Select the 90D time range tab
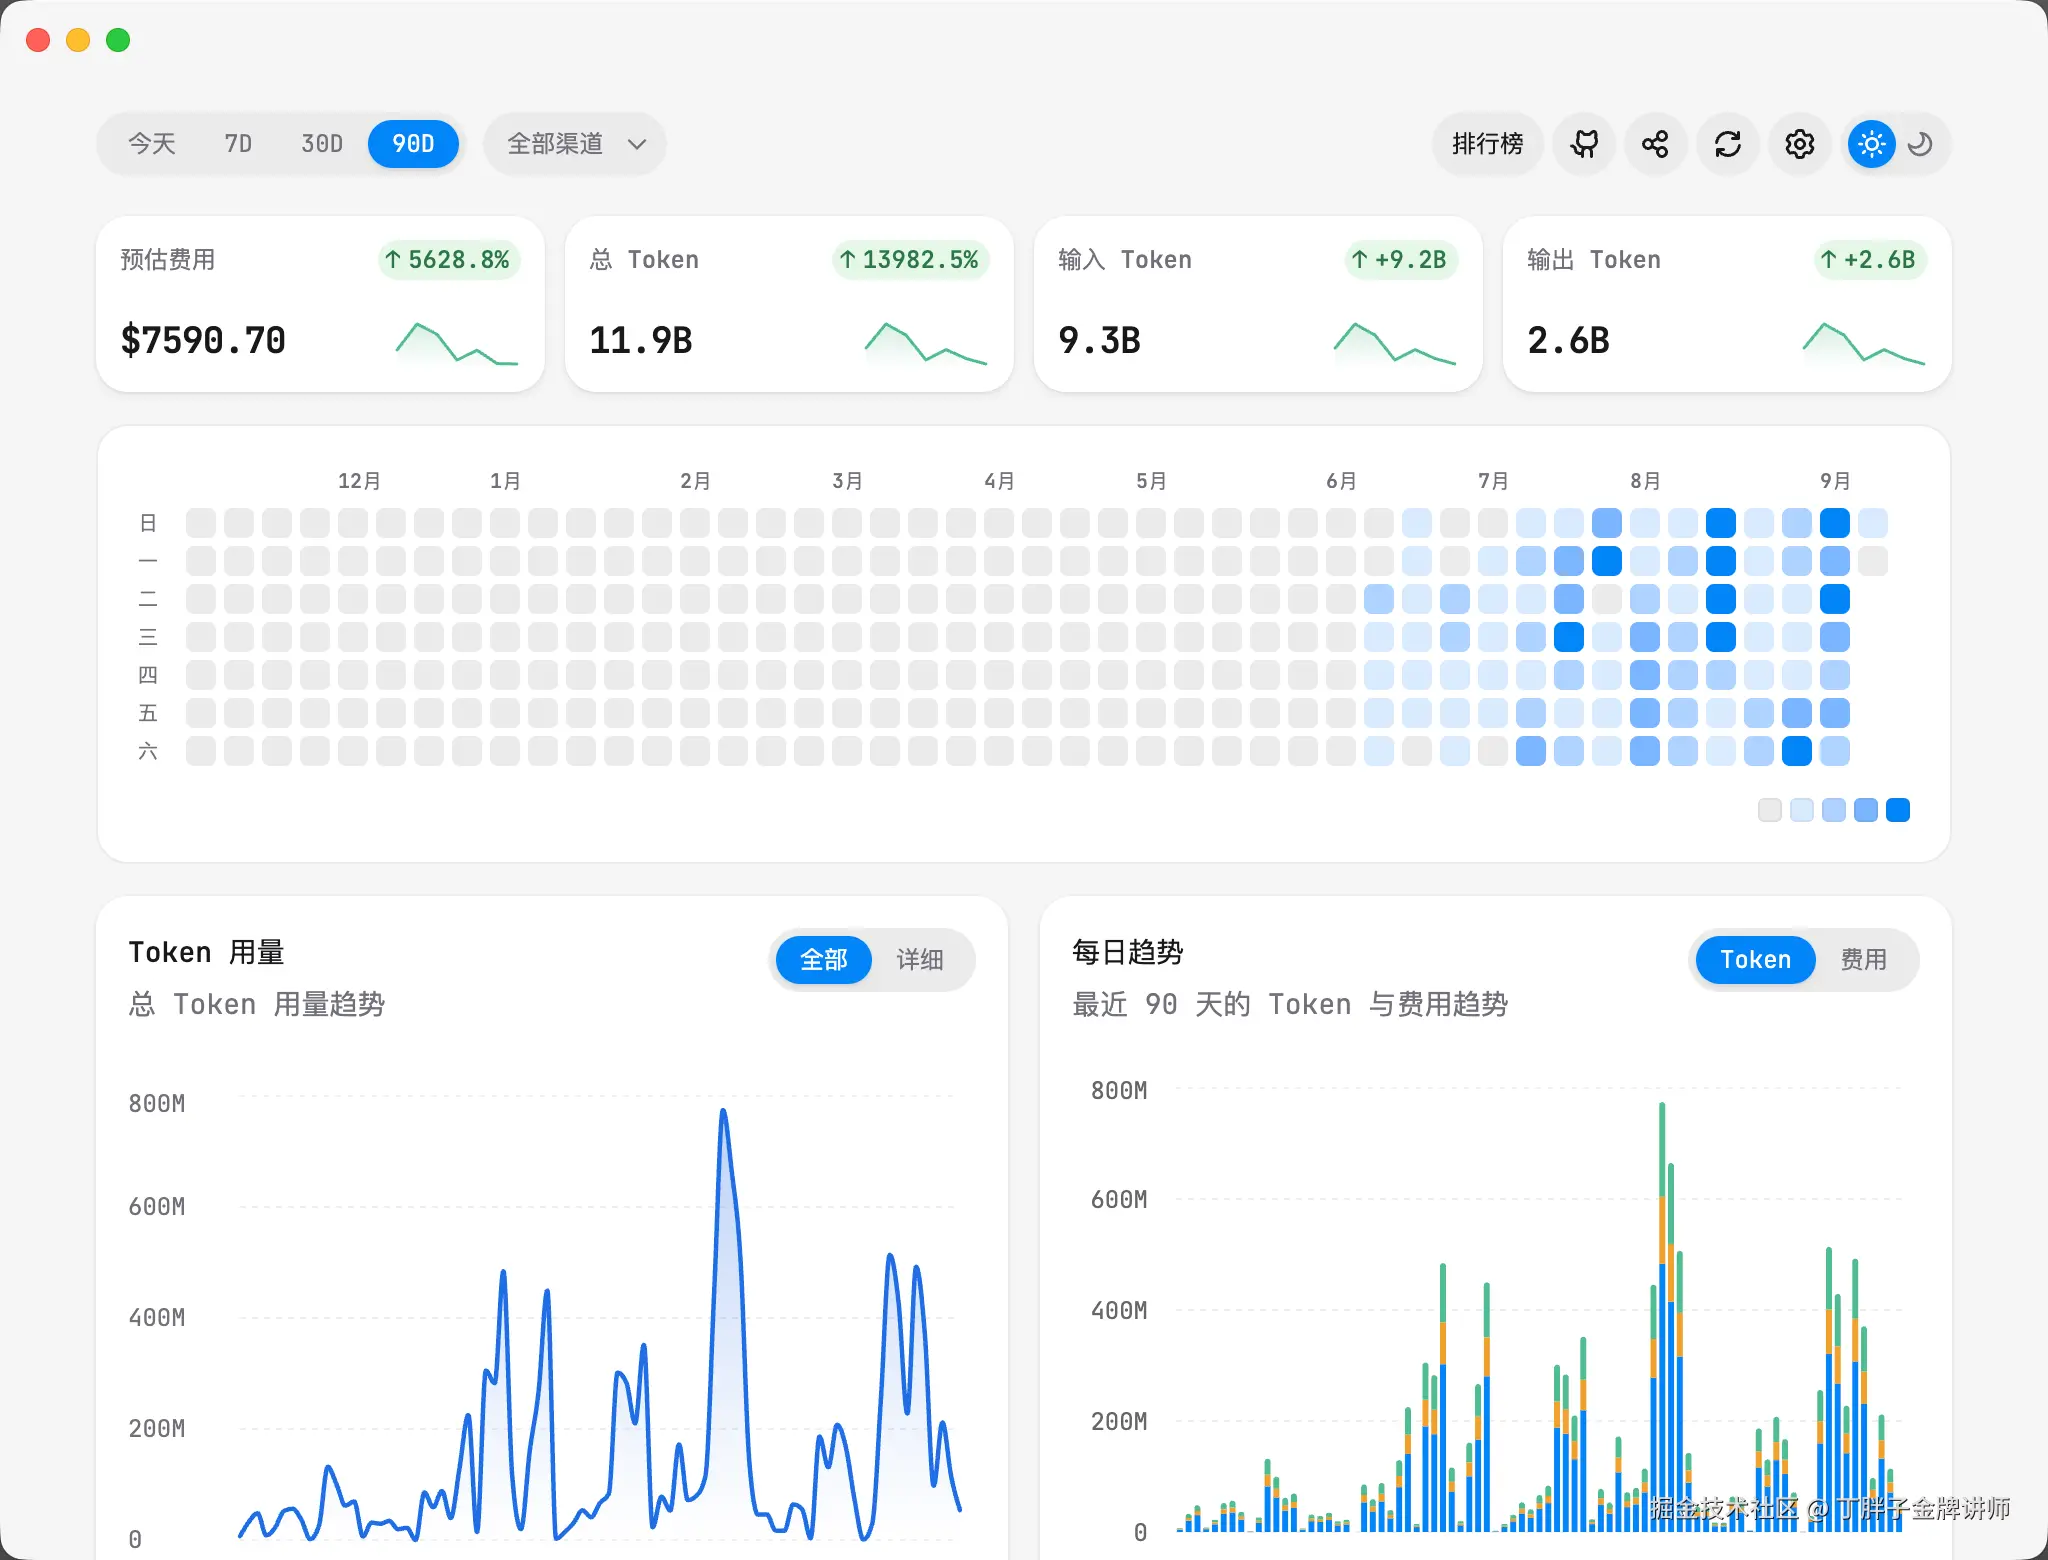The height and width of the screenshot is (1560, 2048). [x=413, y=144]
